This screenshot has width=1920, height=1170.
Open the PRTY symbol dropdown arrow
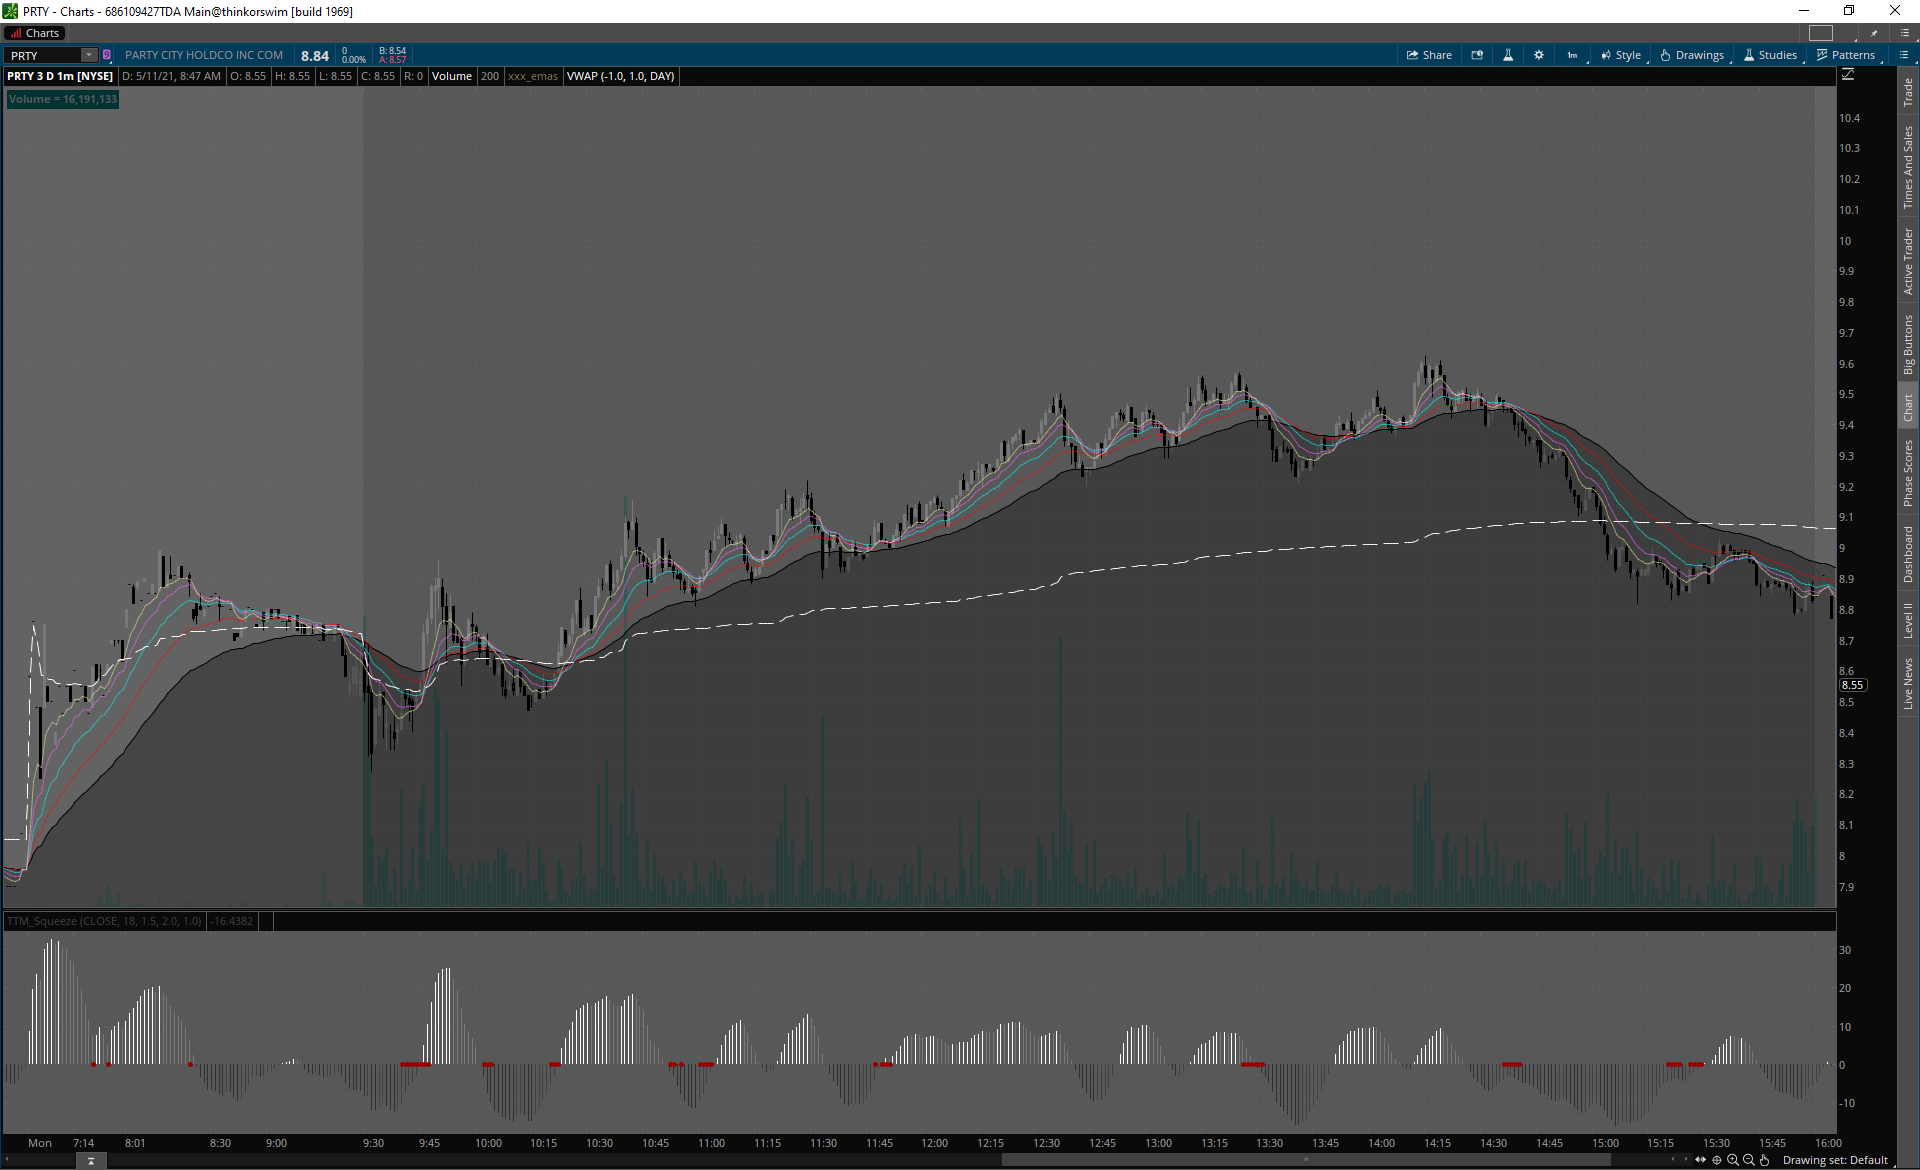pyautogui.click(x=89, y=55)
